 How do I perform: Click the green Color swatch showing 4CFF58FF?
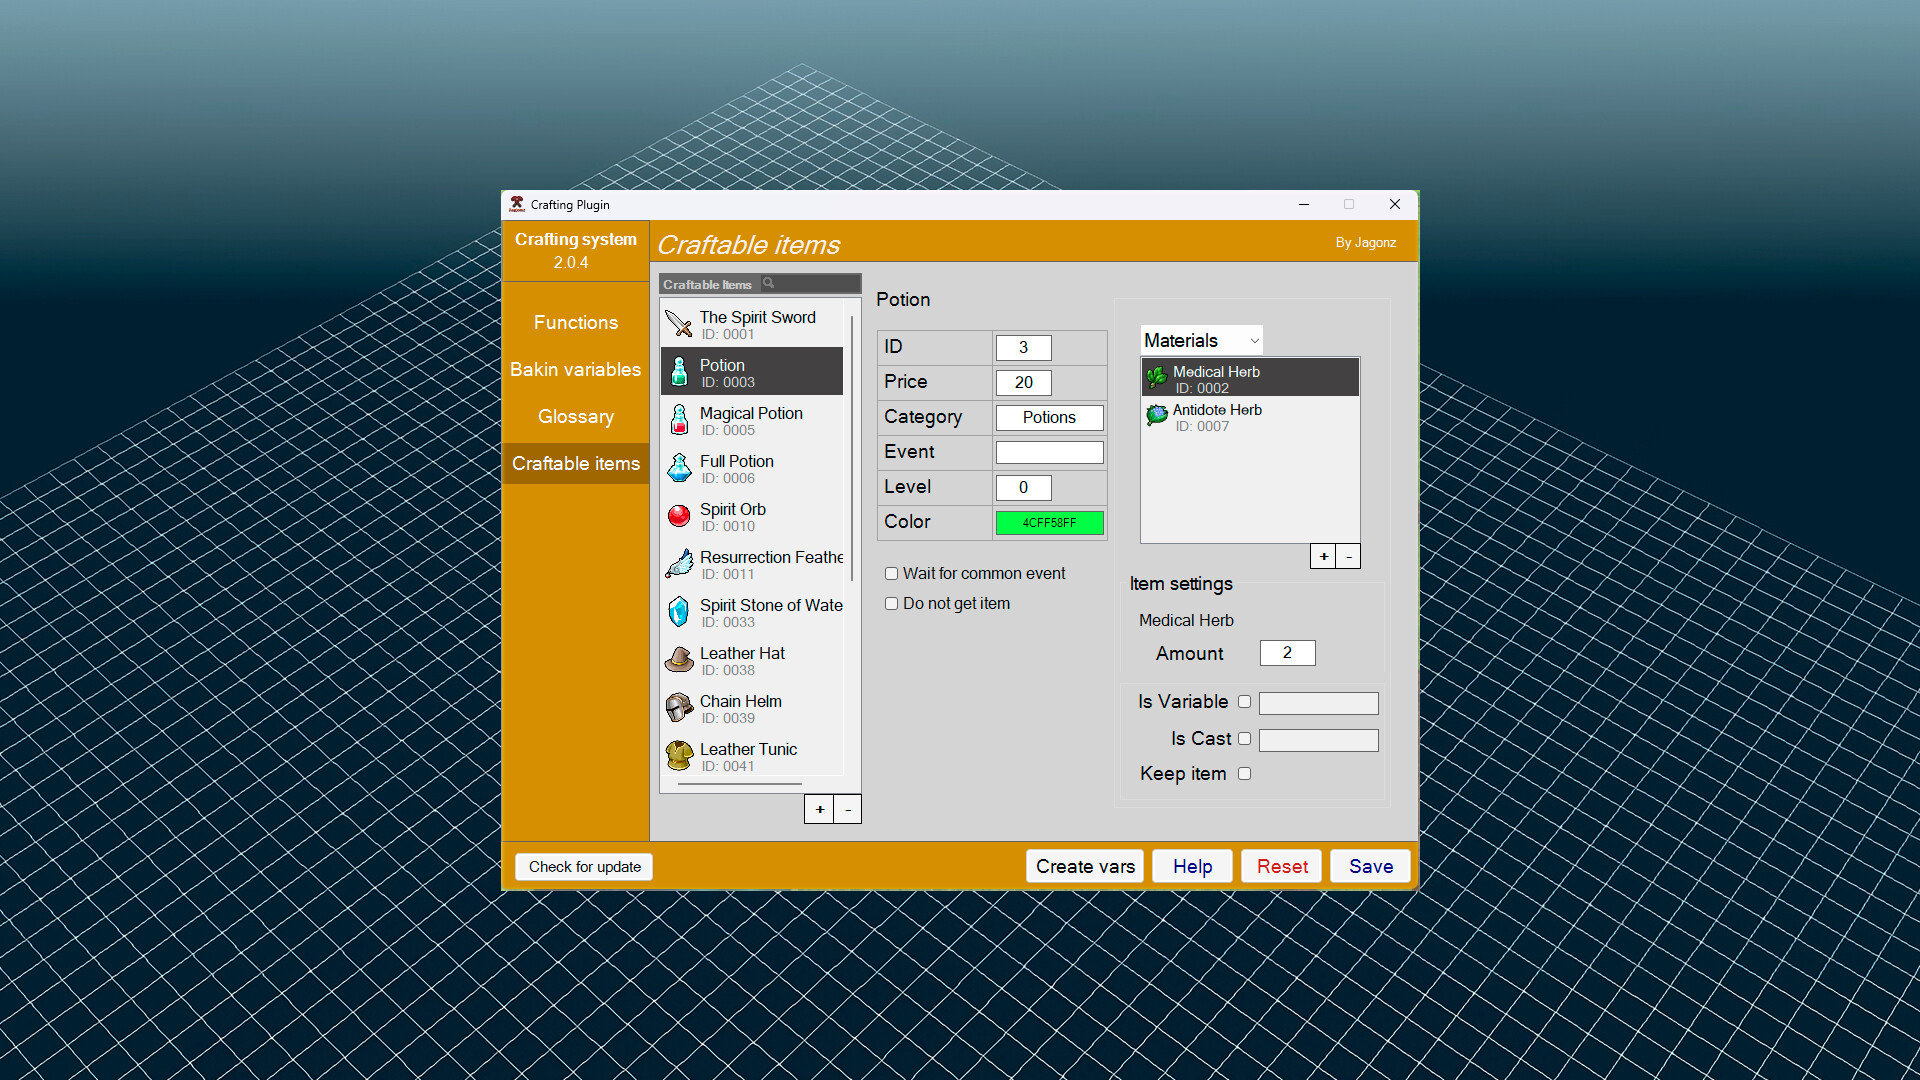[x=1049, y=522]
